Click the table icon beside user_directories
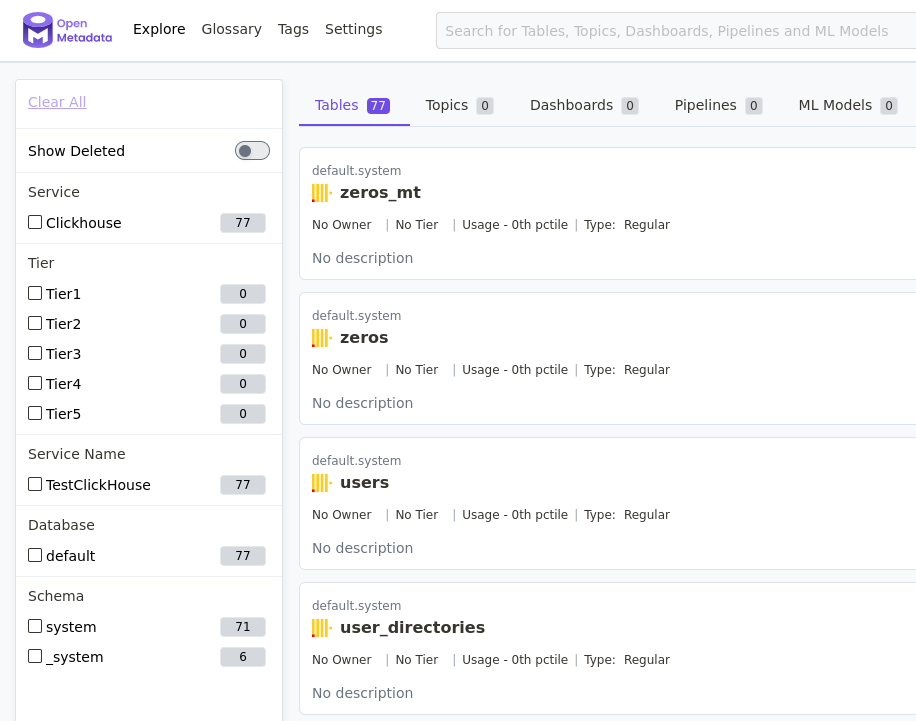 coord(320,627)
